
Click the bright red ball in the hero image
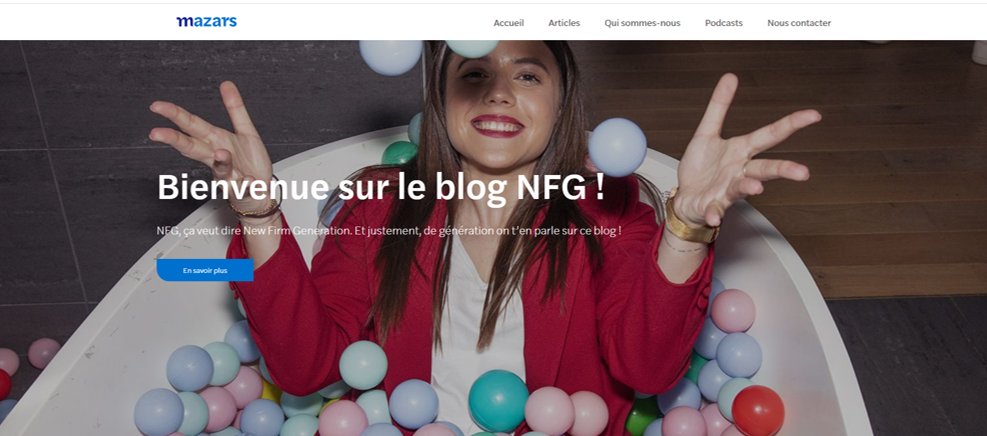pyautogui.click(x=758, y=410)
